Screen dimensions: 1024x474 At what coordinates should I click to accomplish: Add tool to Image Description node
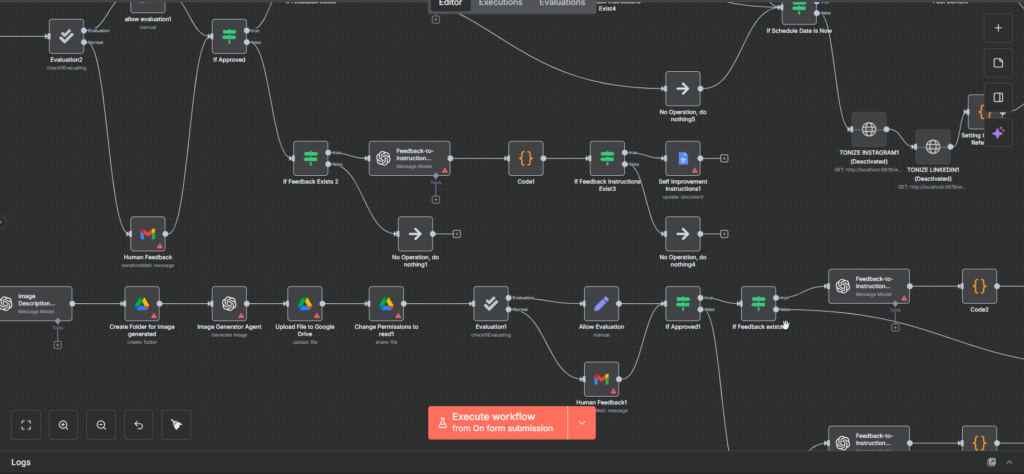click(57, 344)
